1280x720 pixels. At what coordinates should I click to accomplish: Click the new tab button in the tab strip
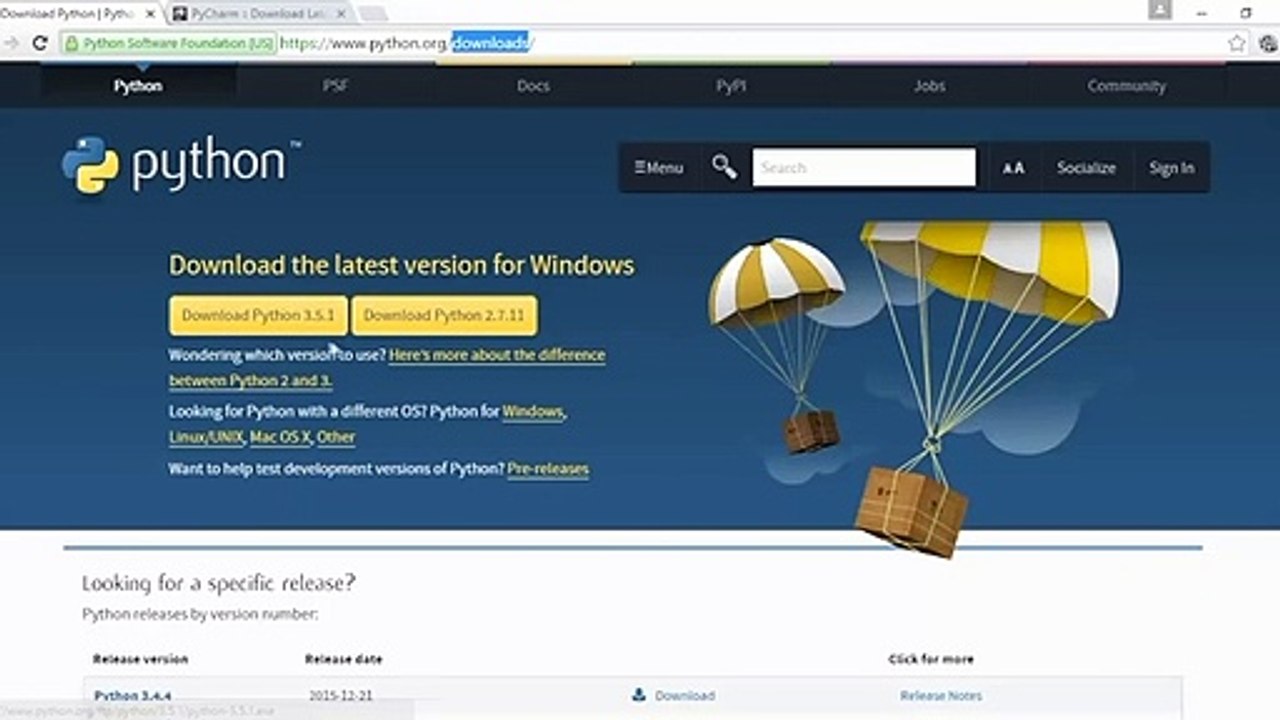(372, 13)
